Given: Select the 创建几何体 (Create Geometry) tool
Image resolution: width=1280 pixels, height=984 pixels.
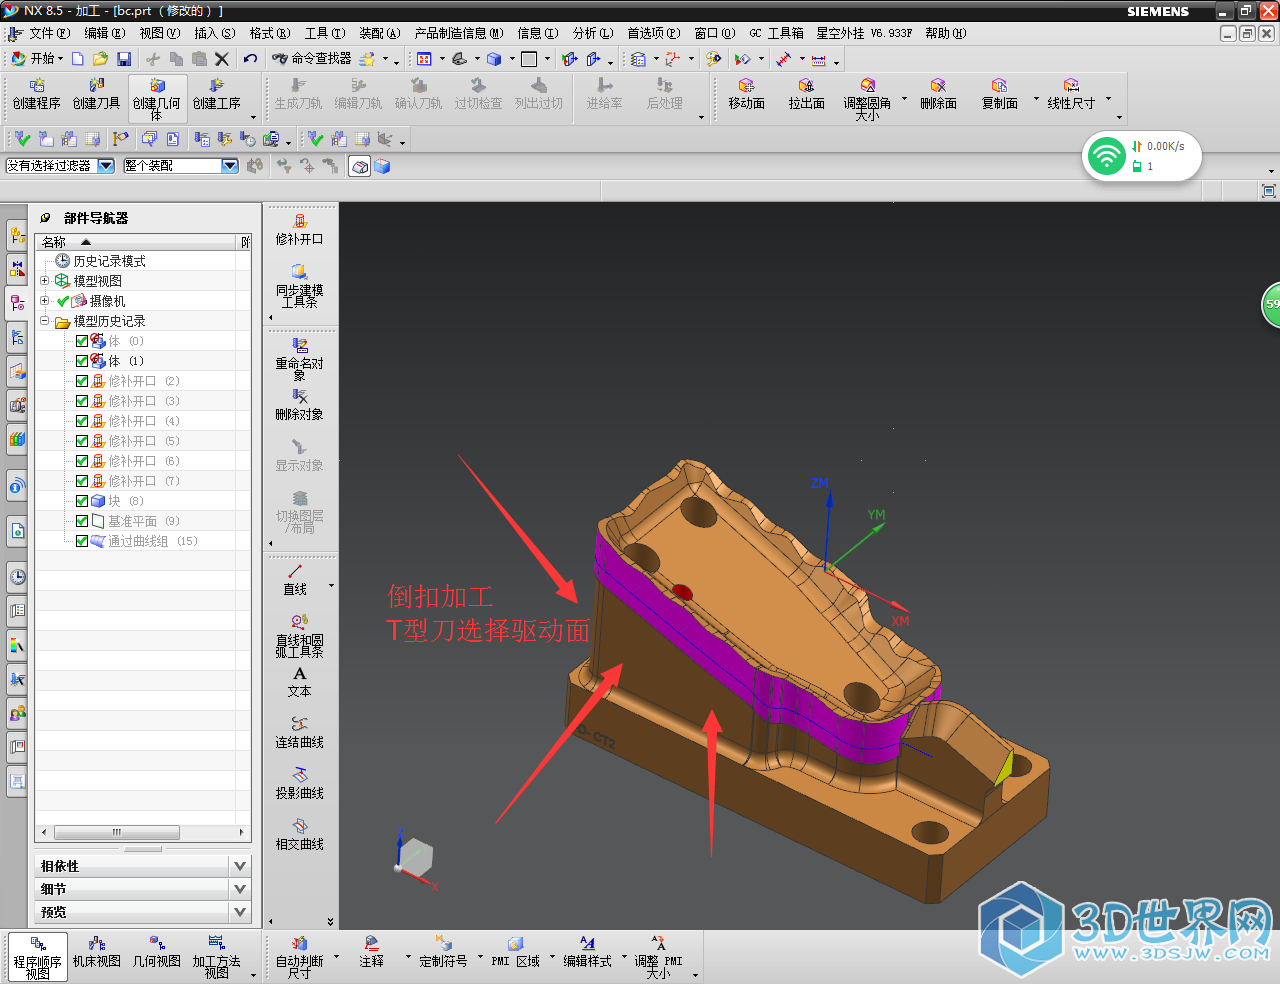Looking at the screenshot, I should click(x=157, y=98).
